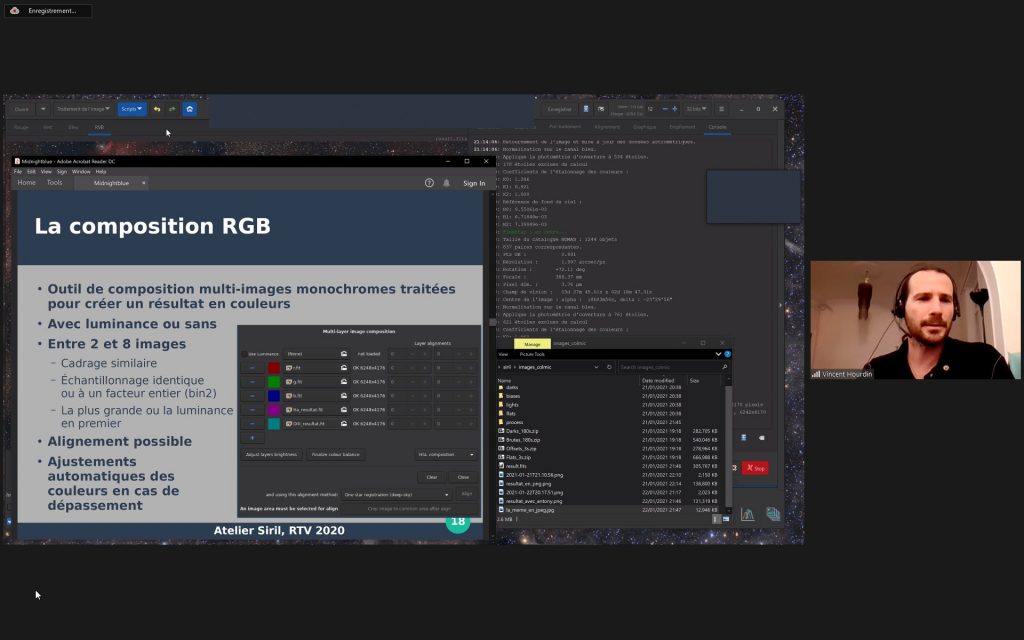Image resolution: width=1024 pixels, height=640 pixels.
Task: Open Picture Tools in File Explorer ribbon
Action: point(532,355)
